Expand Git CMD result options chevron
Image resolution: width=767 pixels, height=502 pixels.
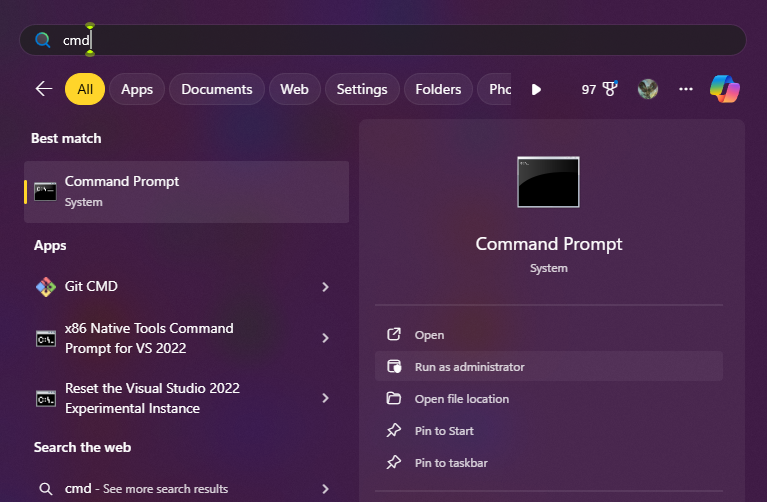(x=325, y=287)
